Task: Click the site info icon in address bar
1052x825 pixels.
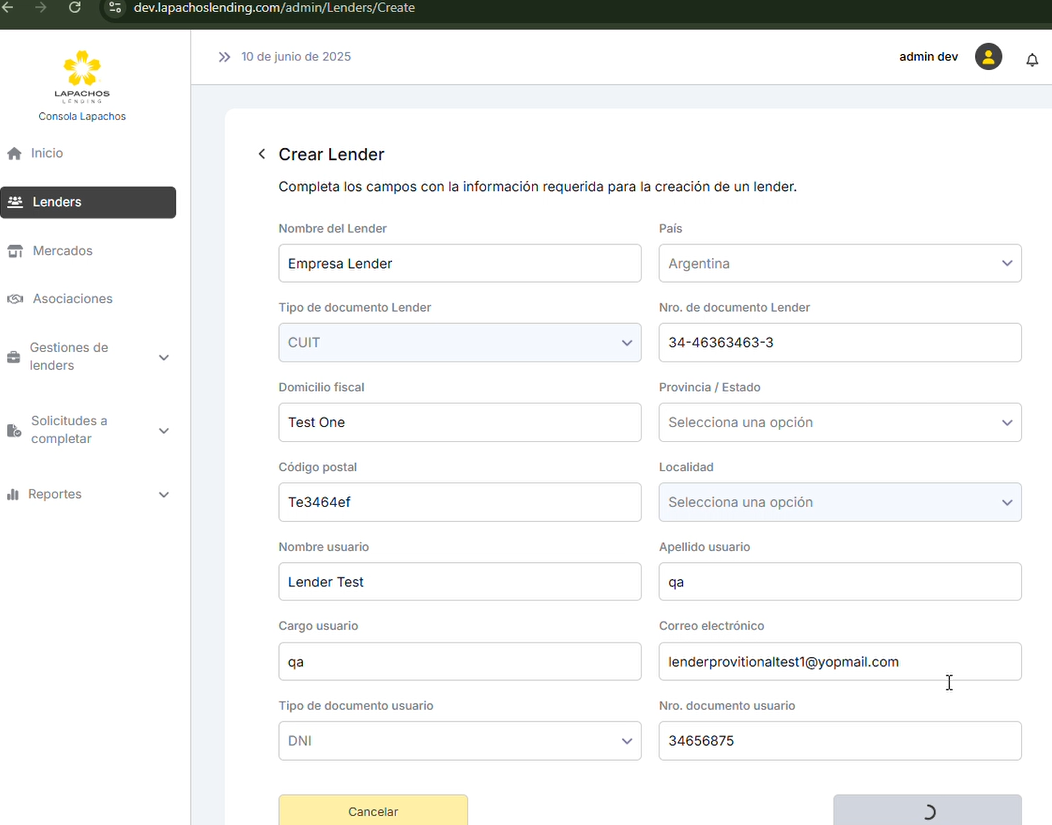Action: point(115,8)
